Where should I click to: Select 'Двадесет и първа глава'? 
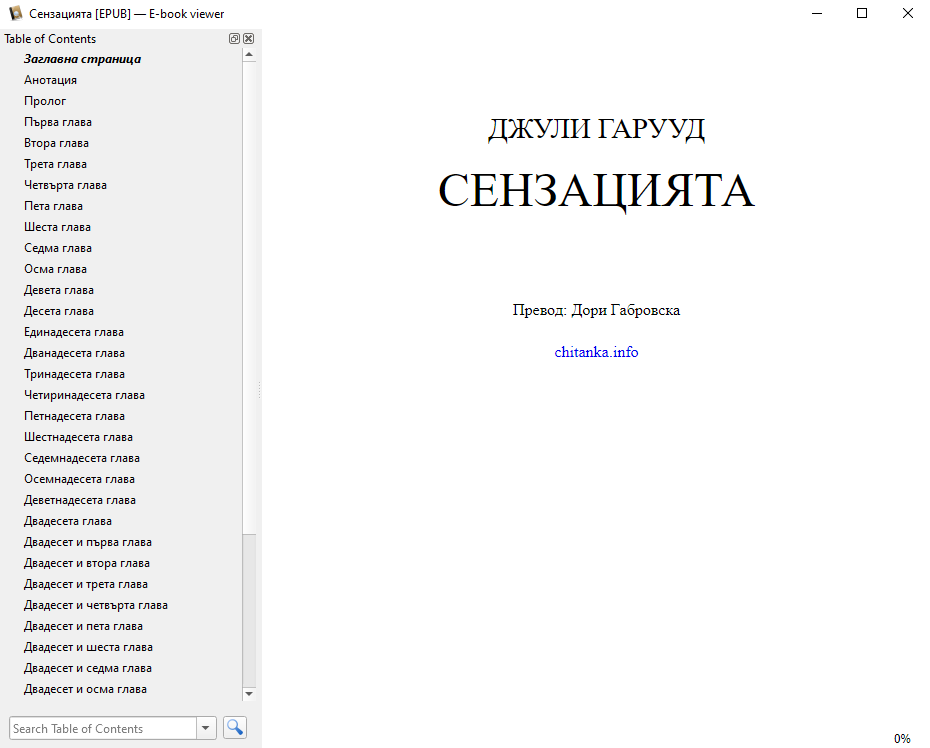coord(88,542)
